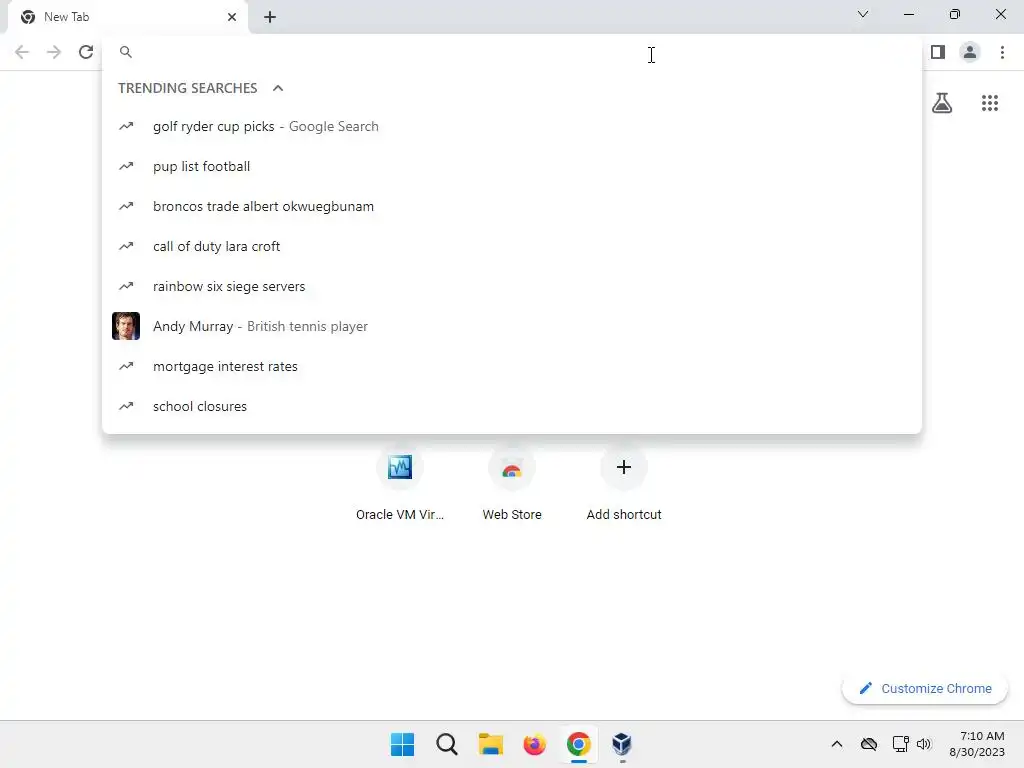Image resolution: width=1024 pixels, height=768 pixels.
Task: Click the volume speaker tray icon
Action: pyautogui.click(x=923, y=744)
